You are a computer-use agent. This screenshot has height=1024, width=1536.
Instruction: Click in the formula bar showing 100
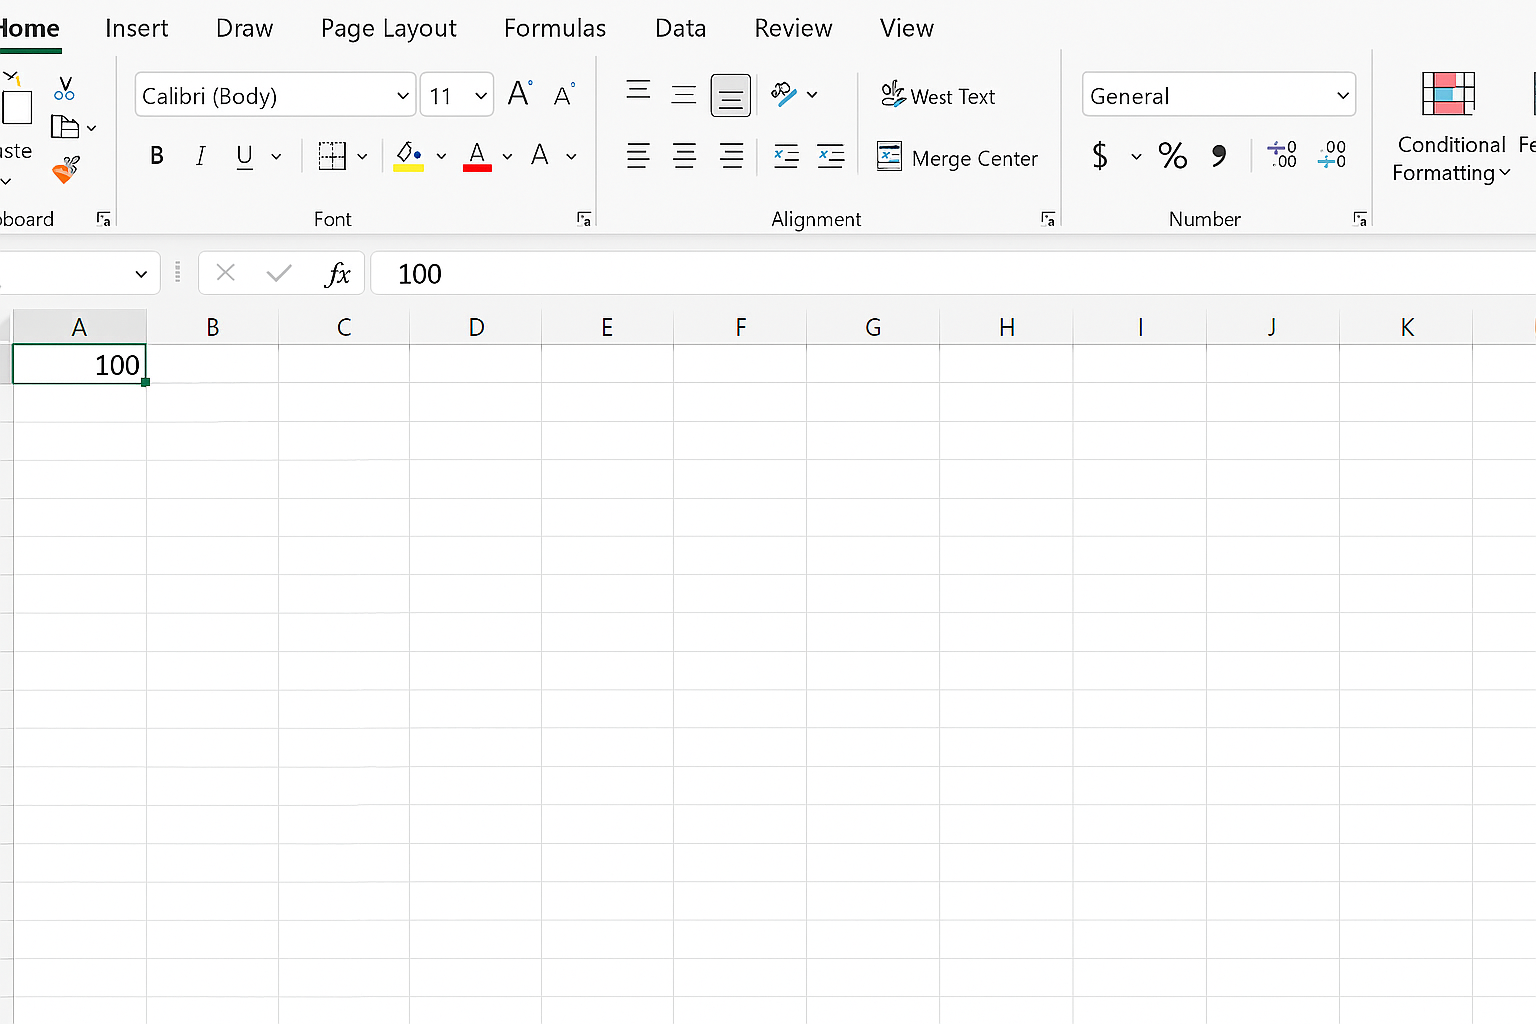[953, 273]
